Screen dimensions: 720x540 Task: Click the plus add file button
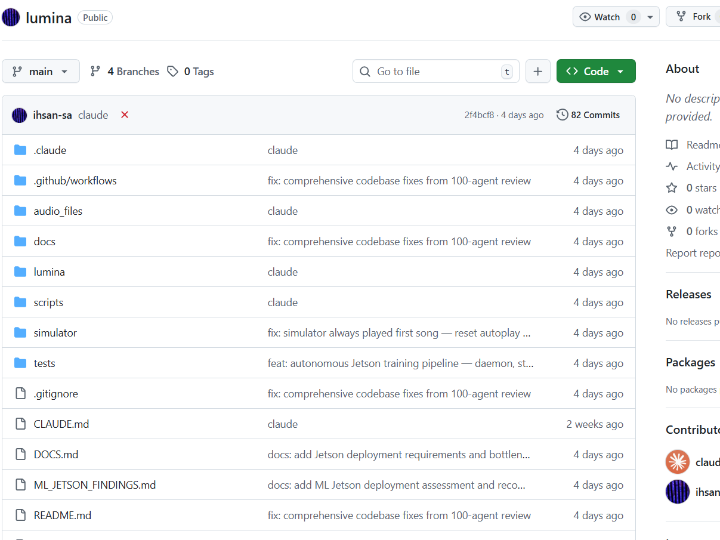pyautogui.click(x=537, y=71)
